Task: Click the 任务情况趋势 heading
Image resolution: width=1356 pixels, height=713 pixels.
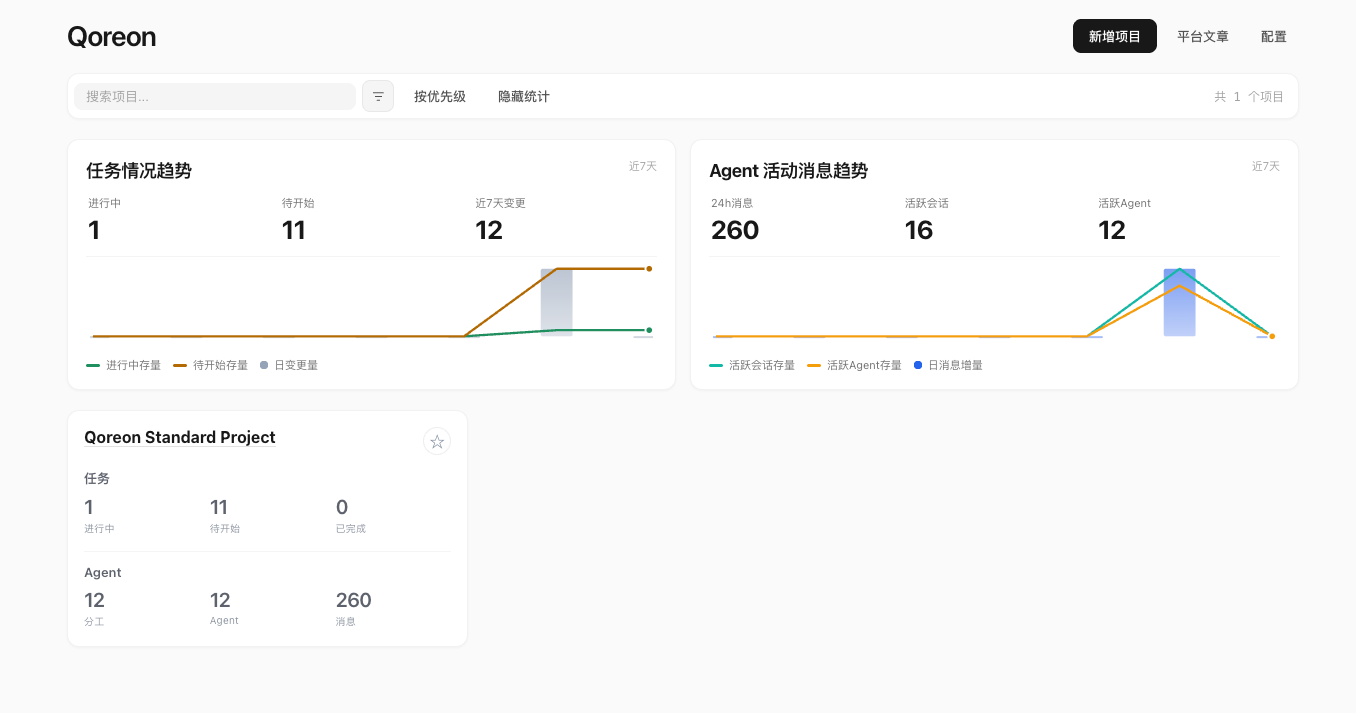Action: [x=139, y=171]
